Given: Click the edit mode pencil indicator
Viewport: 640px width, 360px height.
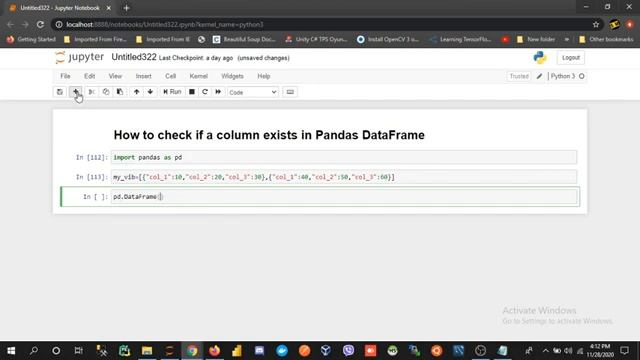Looking at the screenshot, I should pos(539,76).
